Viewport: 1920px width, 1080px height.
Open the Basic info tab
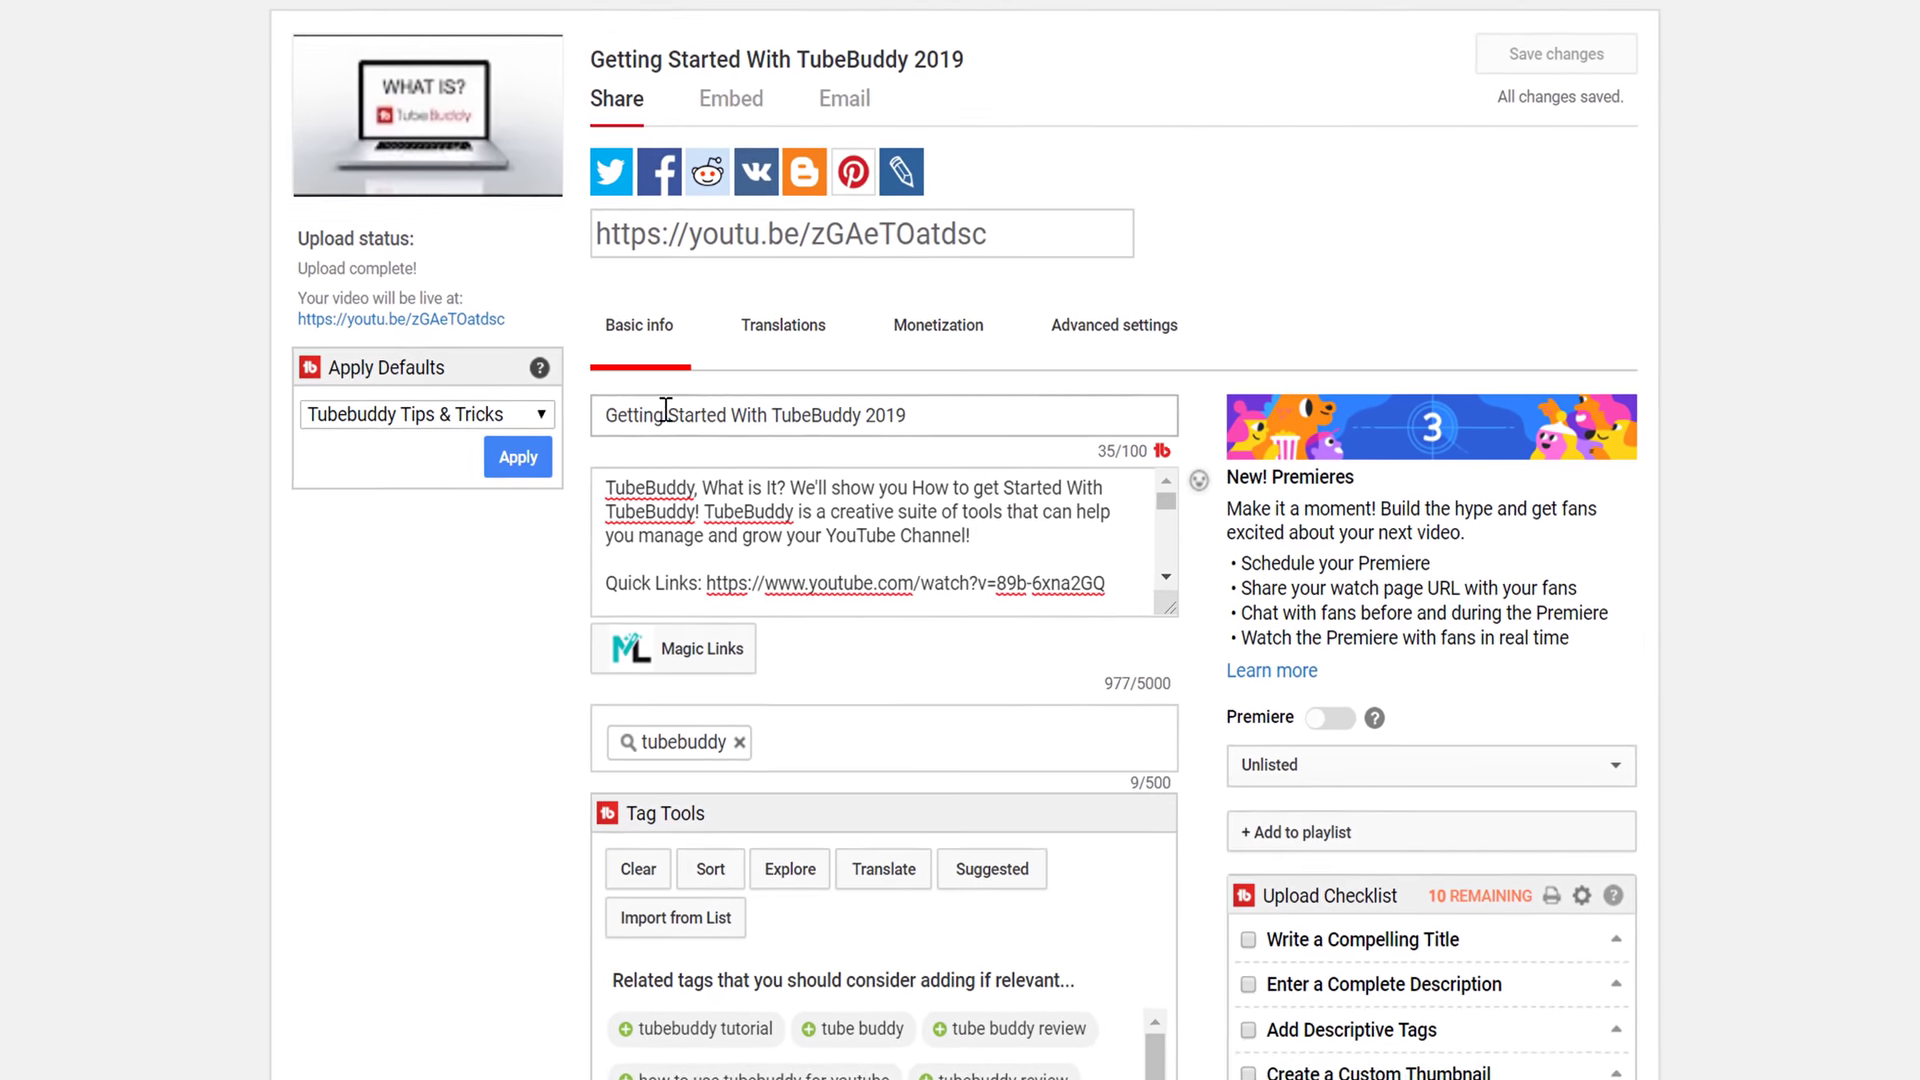tap(639, 325)
